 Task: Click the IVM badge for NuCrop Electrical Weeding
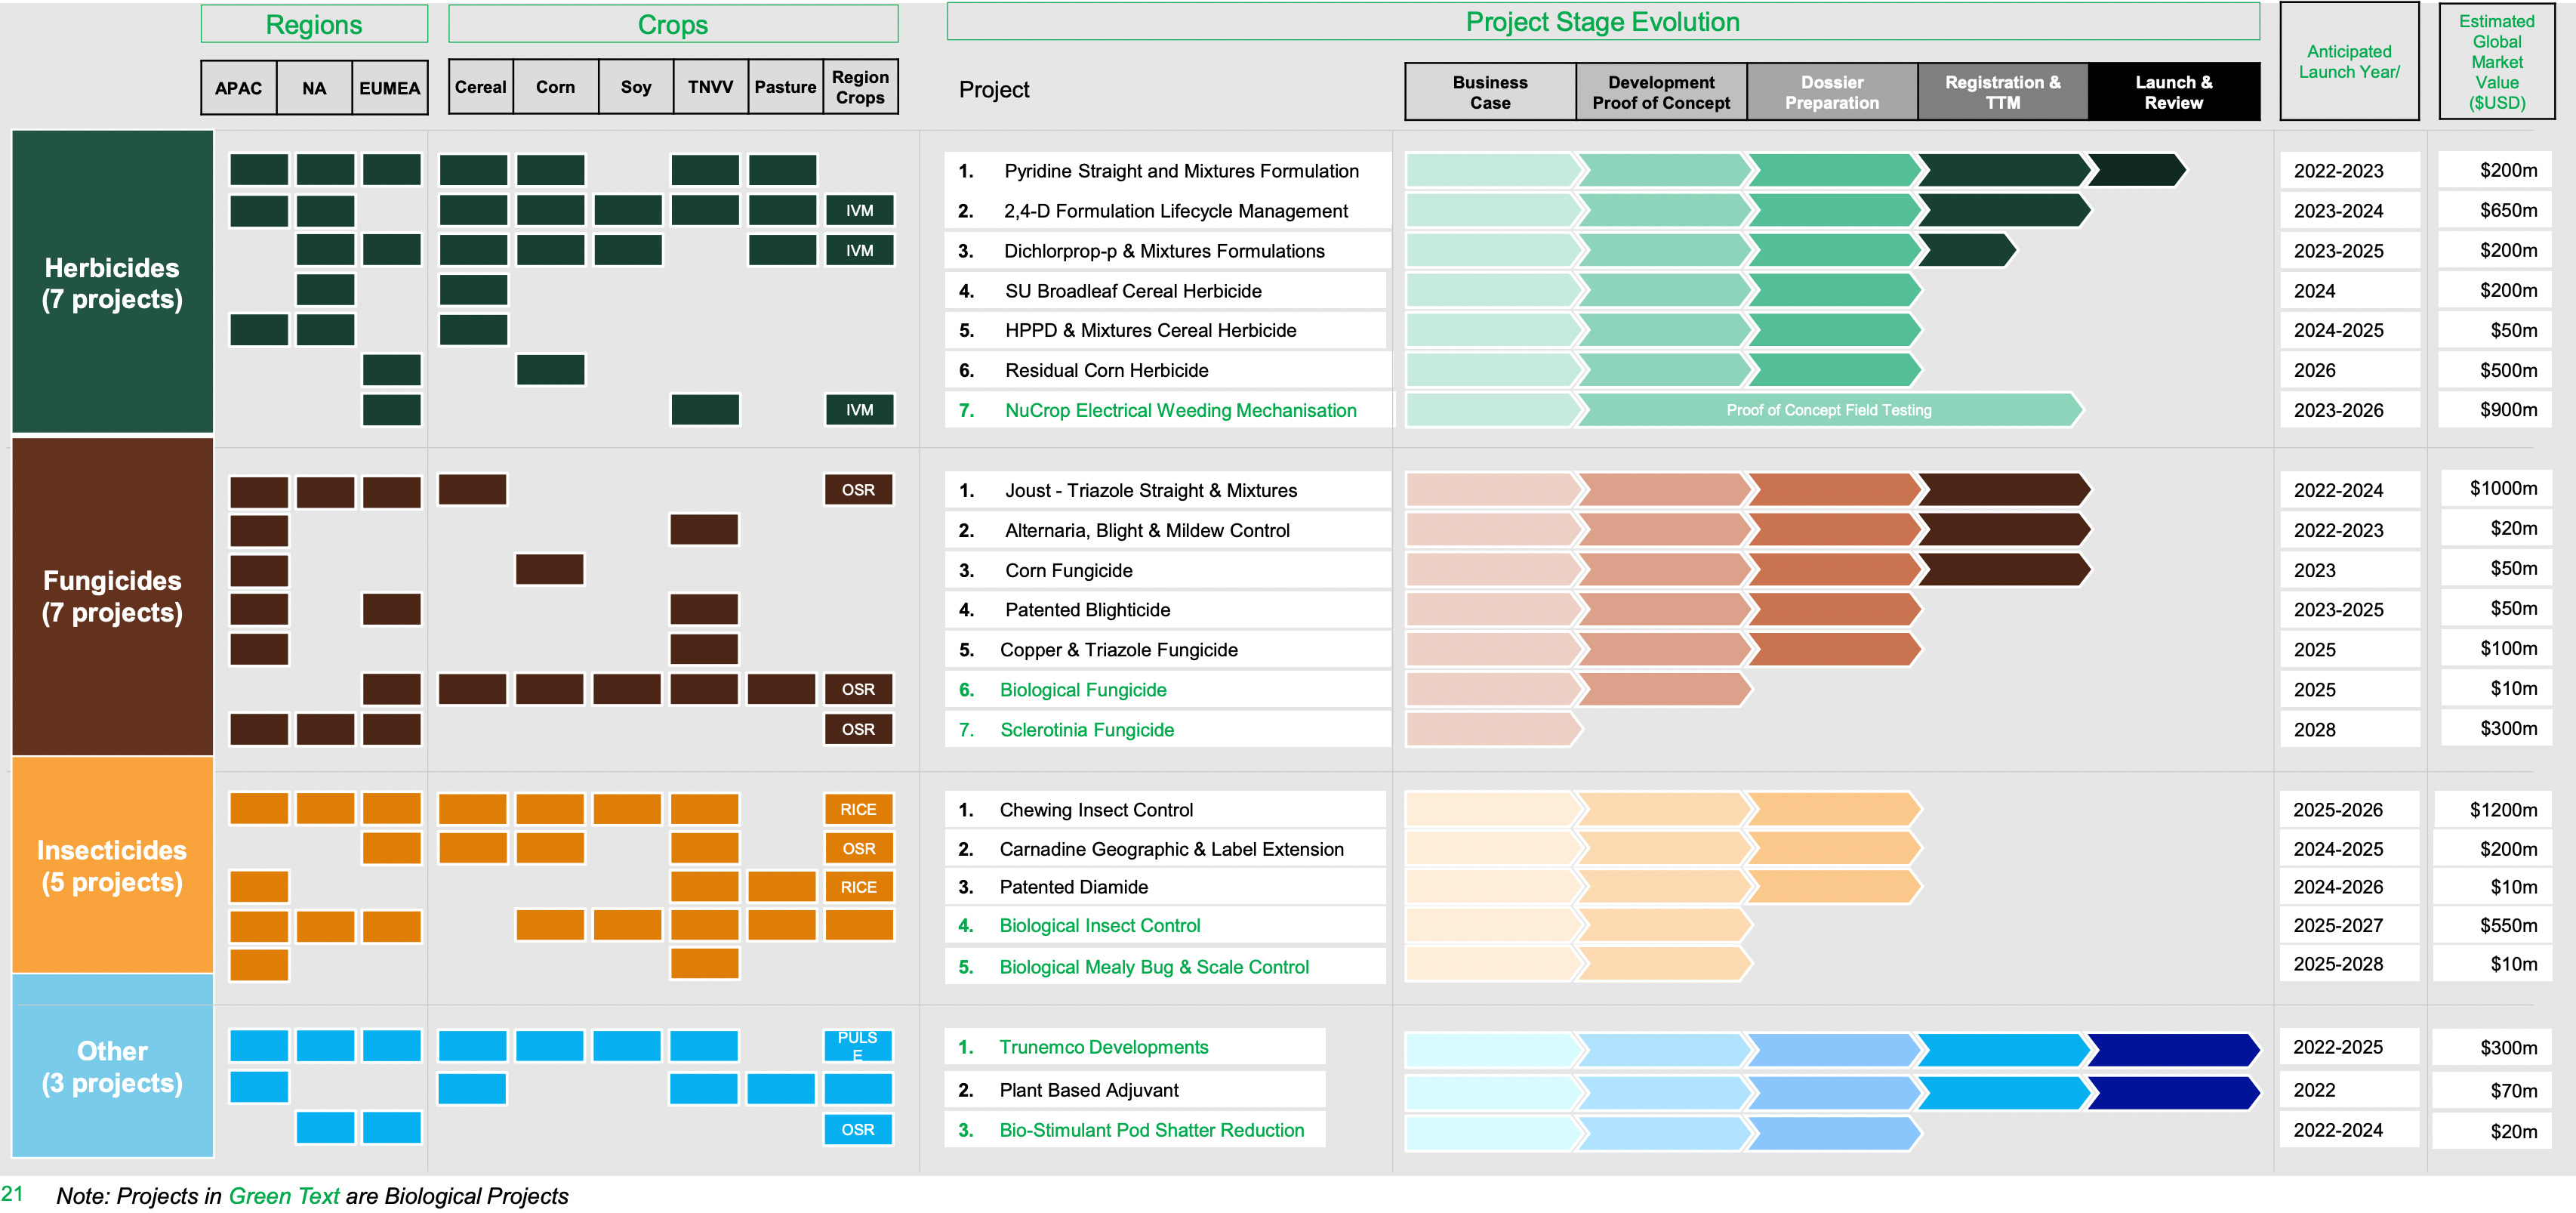point(859,410)
